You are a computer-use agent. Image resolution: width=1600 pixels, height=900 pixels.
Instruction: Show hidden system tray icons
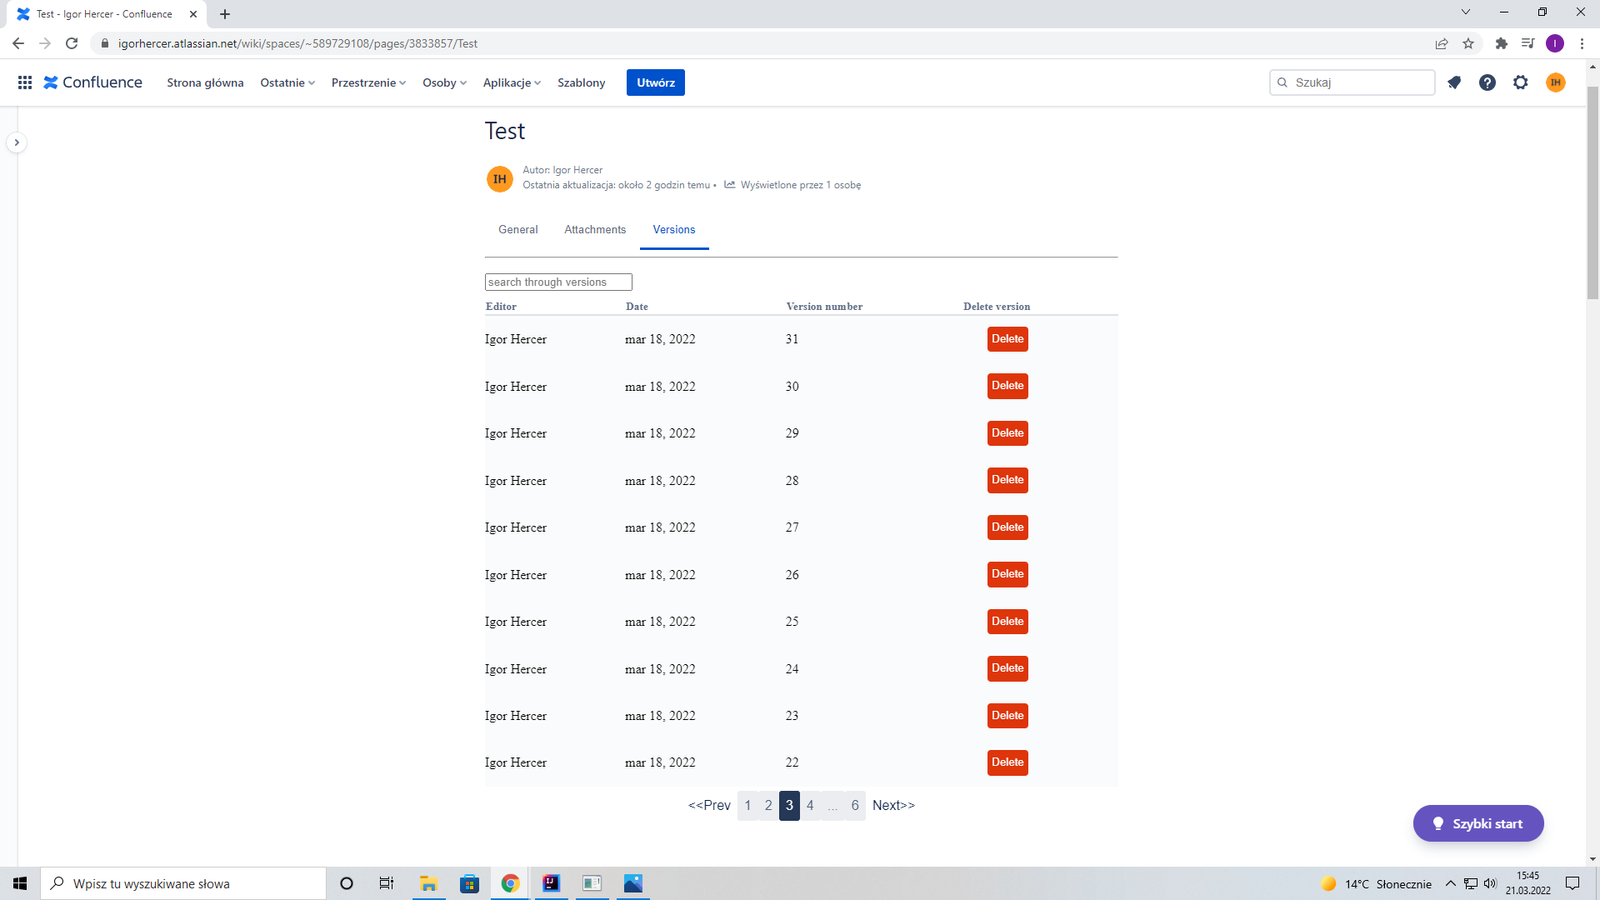pos(1451,883)
